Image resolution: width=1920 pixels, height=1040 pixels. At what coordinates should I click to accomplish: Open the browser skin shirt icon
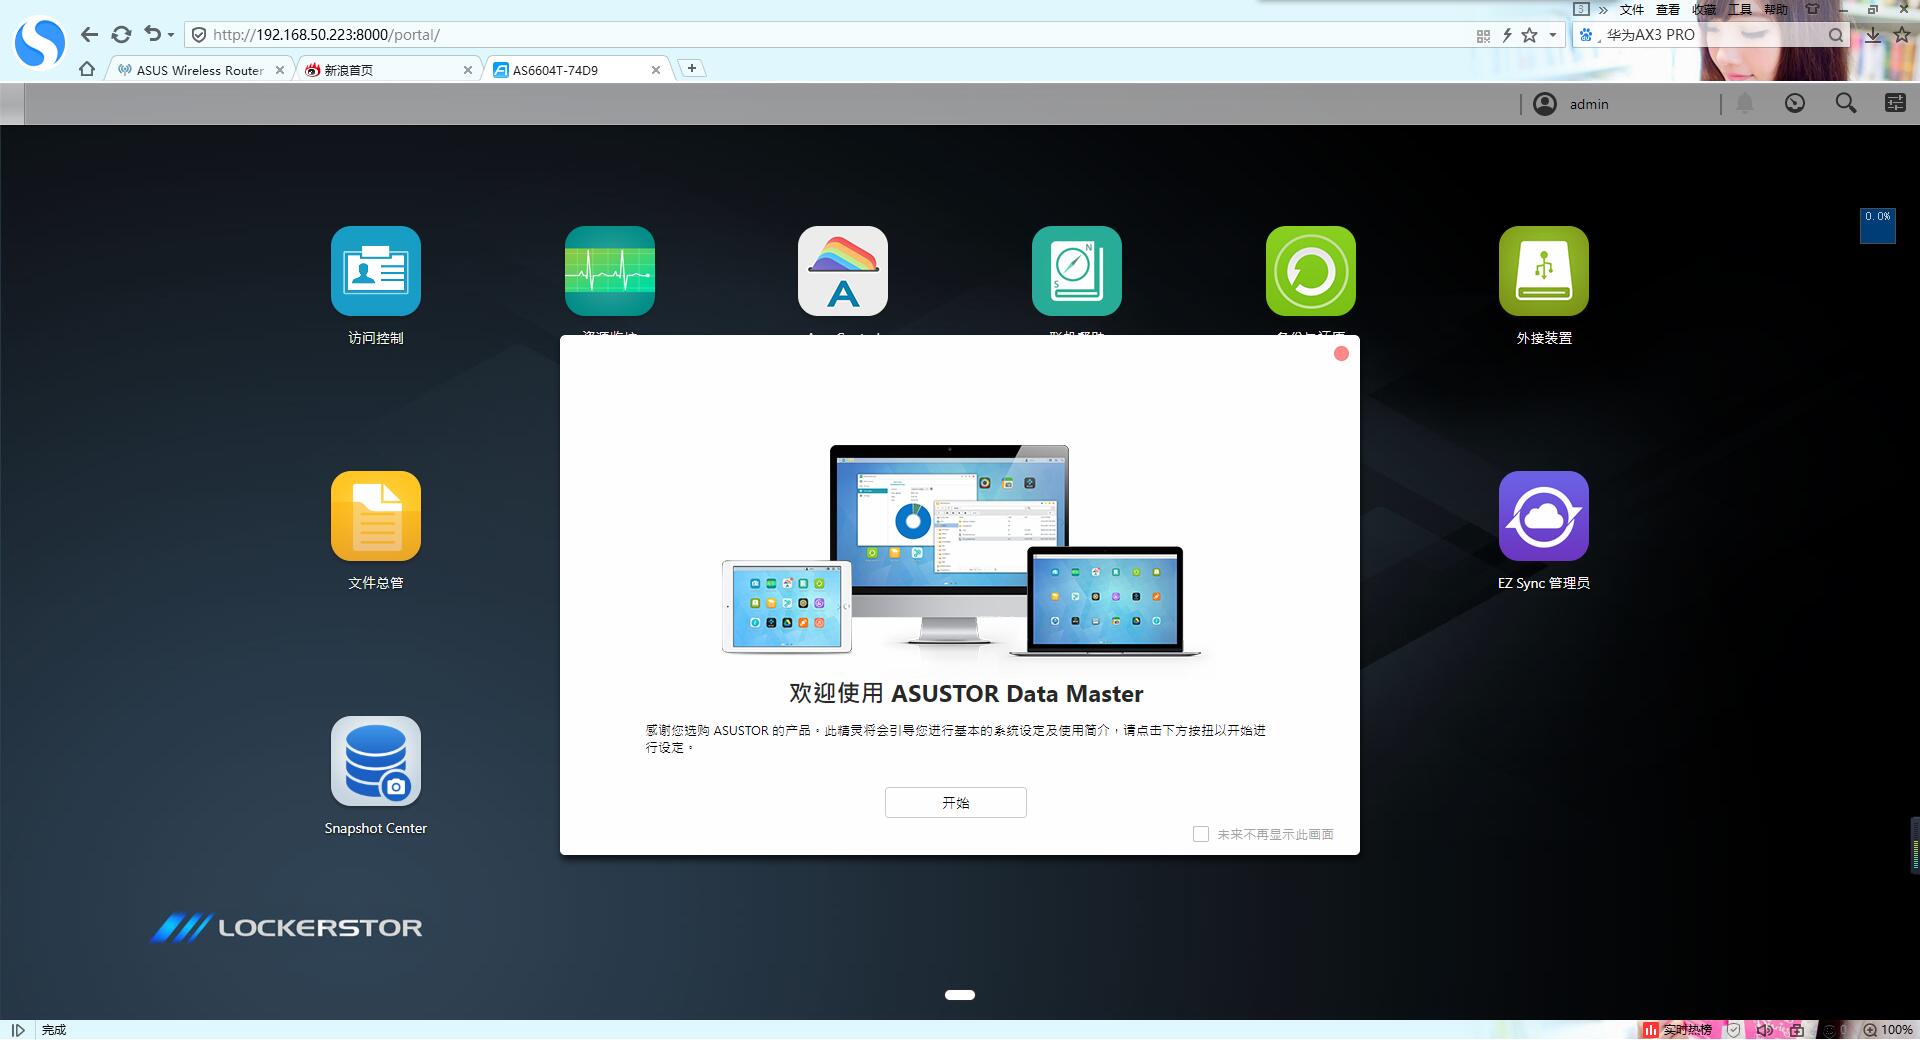[x=1812, y=9]
